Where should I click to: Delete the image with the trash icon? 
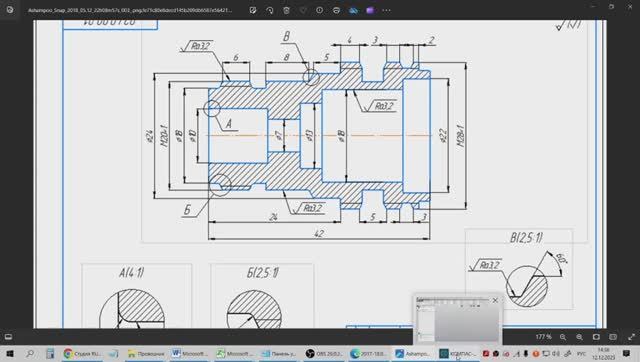(x=287, y=10)
